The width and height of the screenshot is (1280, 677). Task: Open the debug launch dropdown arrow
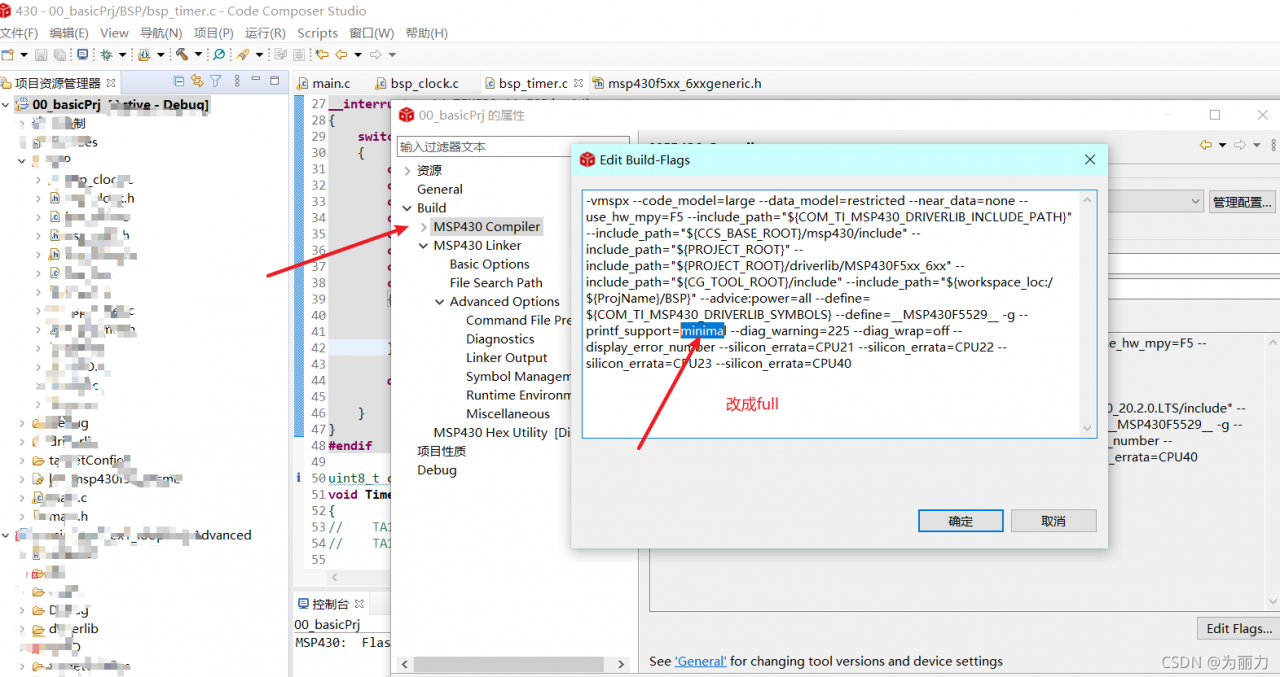coord(122,54)
